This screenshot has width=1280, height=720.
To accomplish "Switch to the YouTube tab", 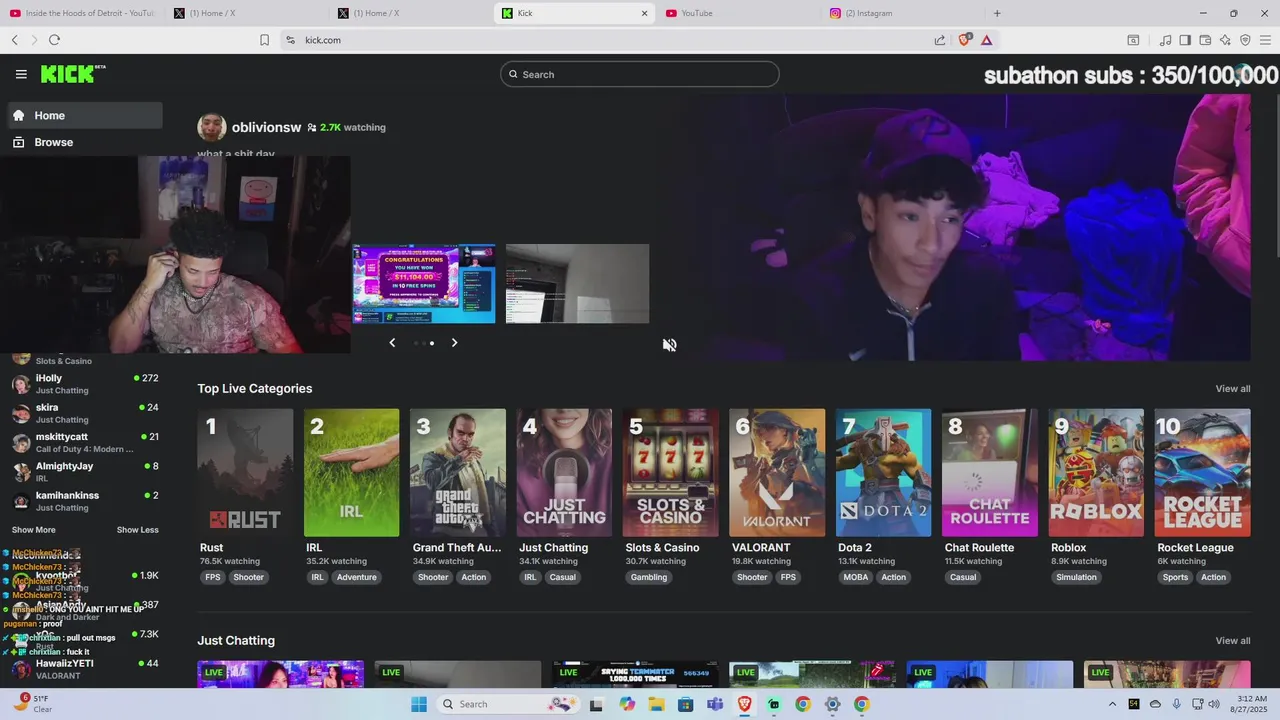I will tap(738, 13).
